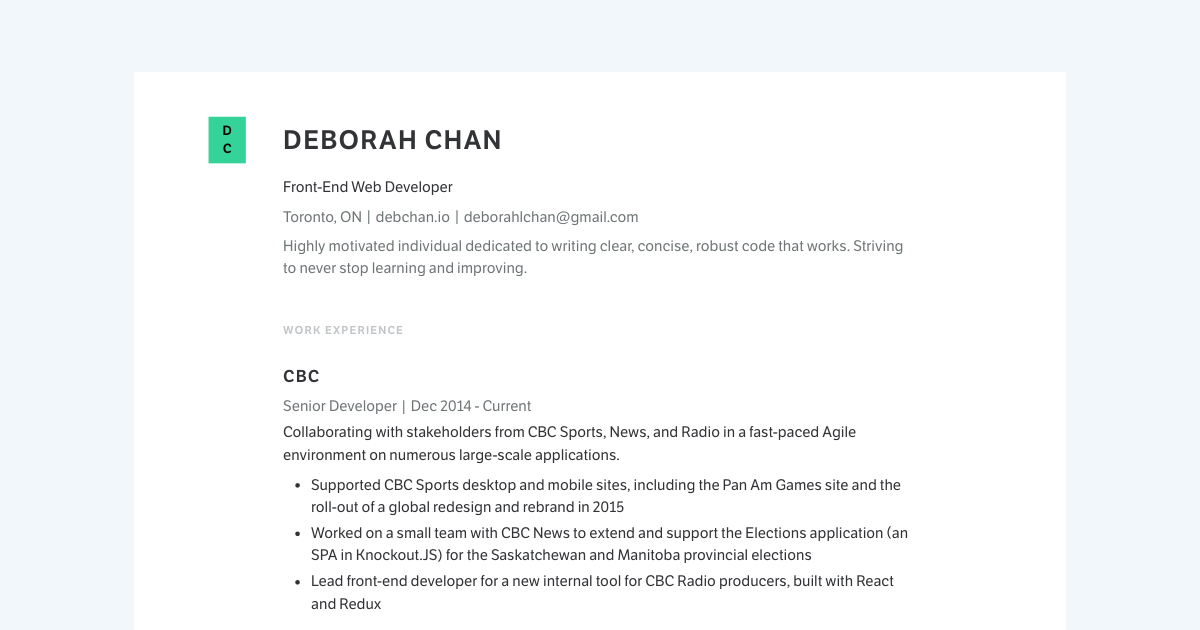Viewport: 1200px width, 630px height.
Task: Click the bullet dot before 'Lead front-end developer'
Action: click(x=298, y=582)
